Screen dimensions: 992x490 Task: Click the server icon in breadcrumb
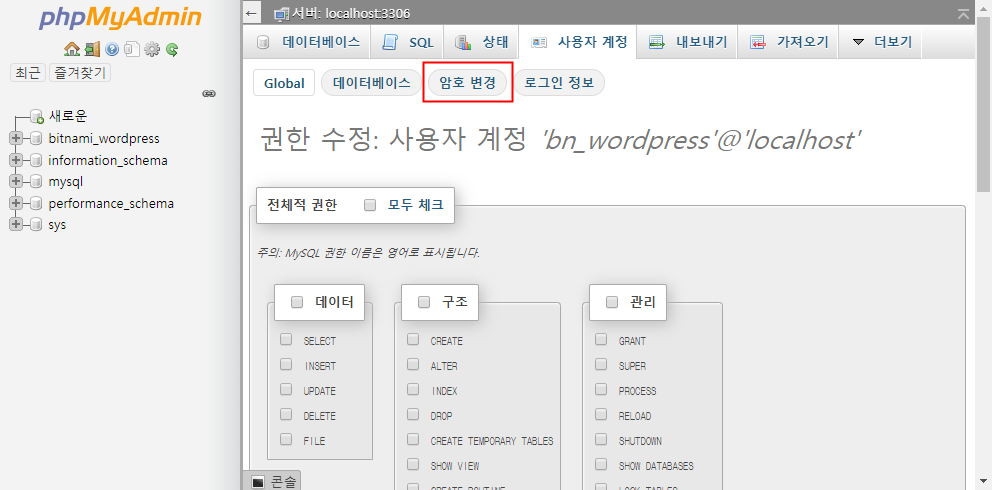pyautogui.click(x=282, y=13)
